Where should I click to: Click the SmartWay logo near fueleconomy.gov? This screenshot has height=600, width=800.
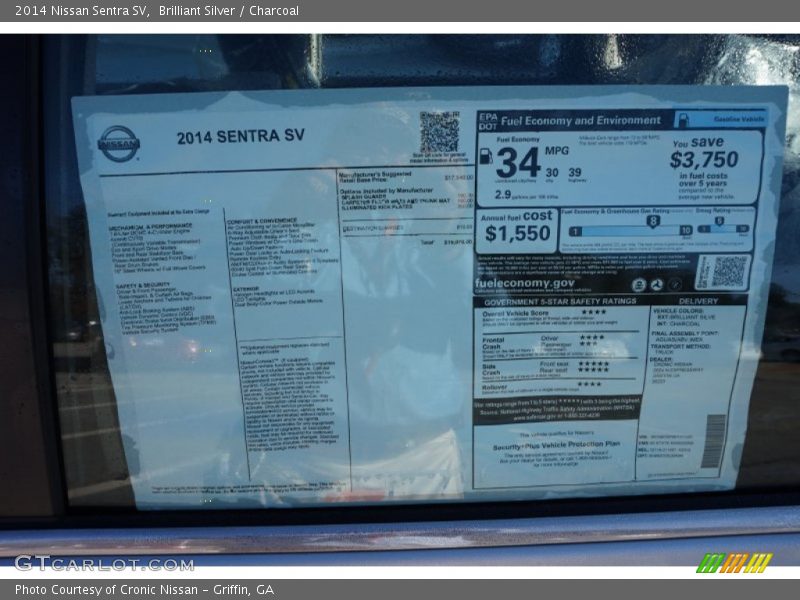(657, 285)
